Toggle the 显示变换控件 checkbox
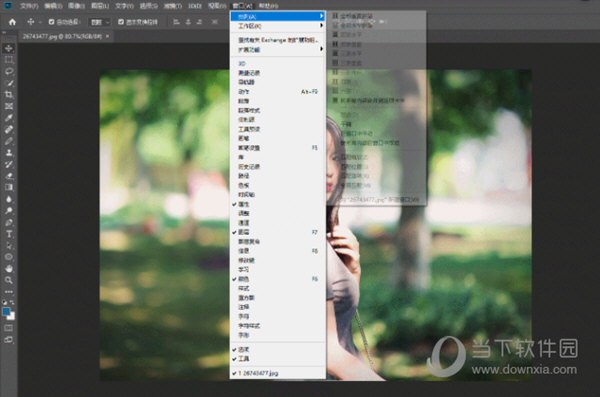The height and width of the screenshot is (397, 600). point(121,22)
